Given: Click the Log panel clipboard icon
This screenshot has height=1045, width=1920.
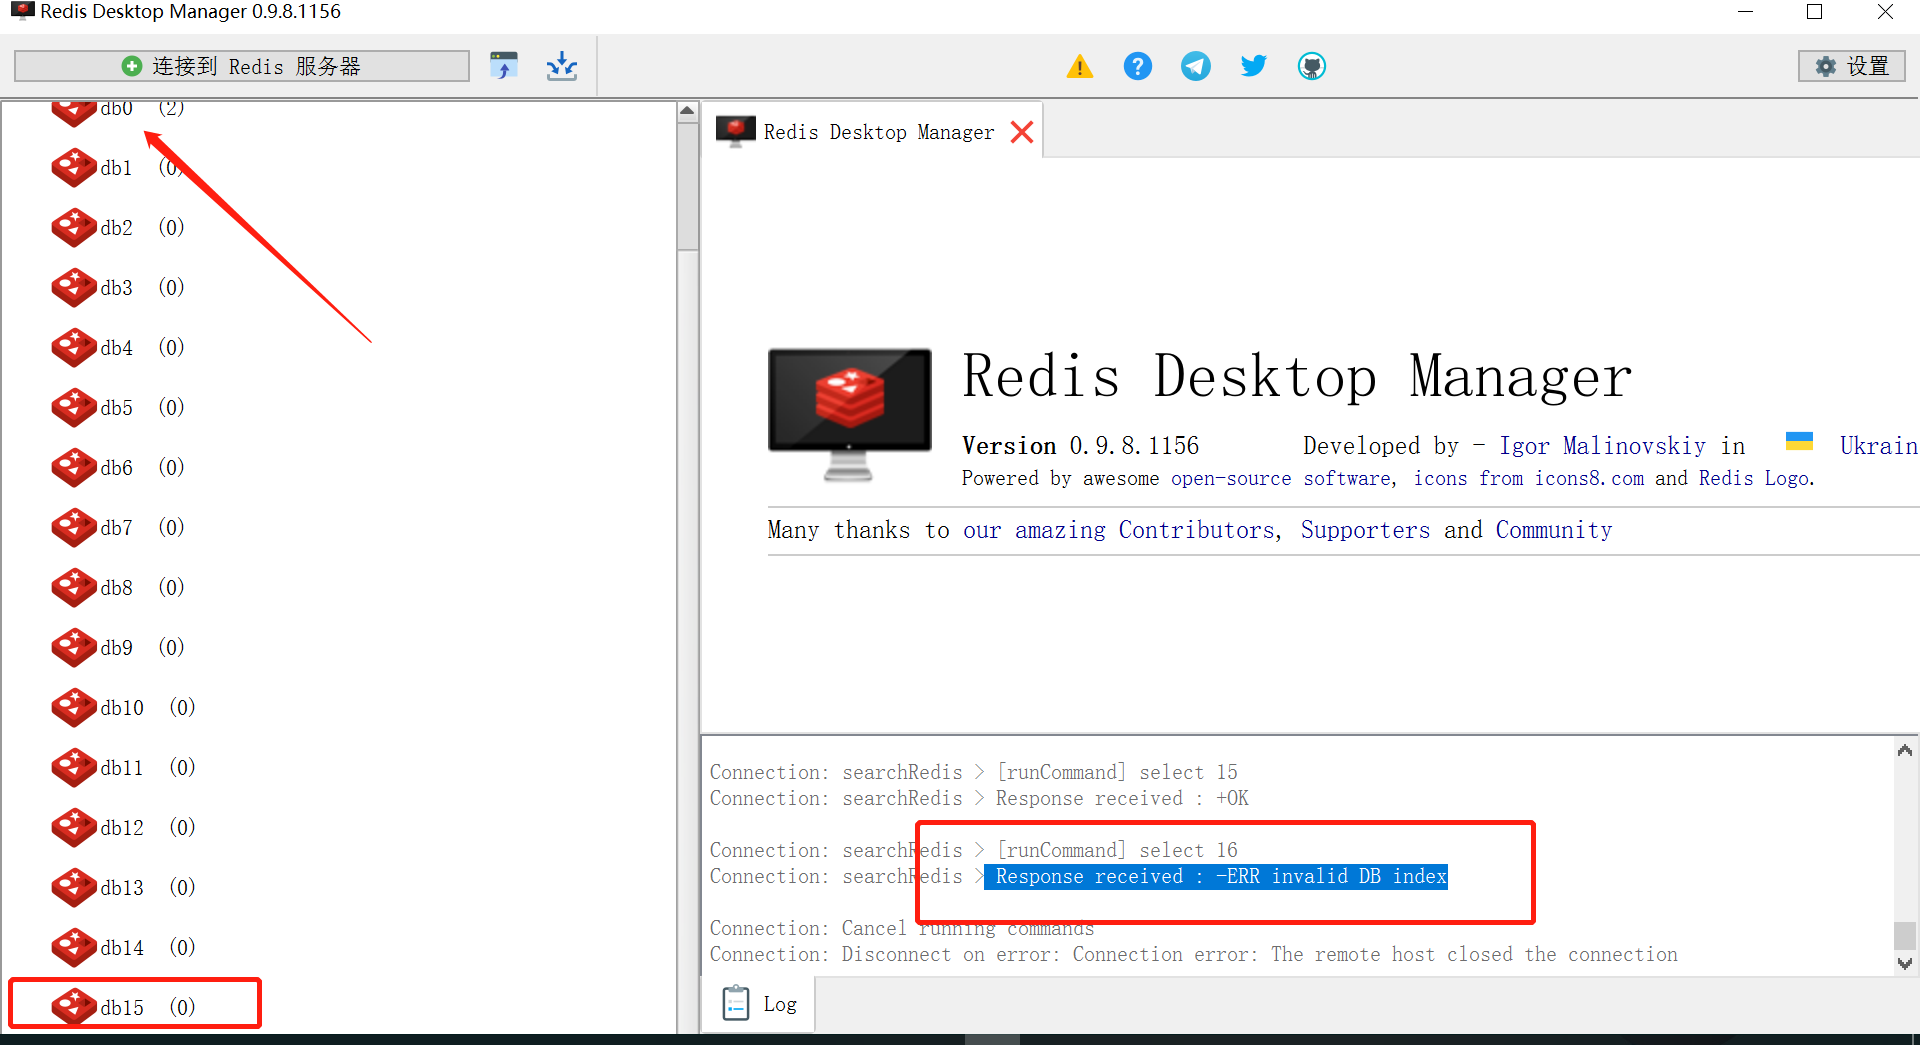Looking at the screenshot, I should click(736, 1003).
